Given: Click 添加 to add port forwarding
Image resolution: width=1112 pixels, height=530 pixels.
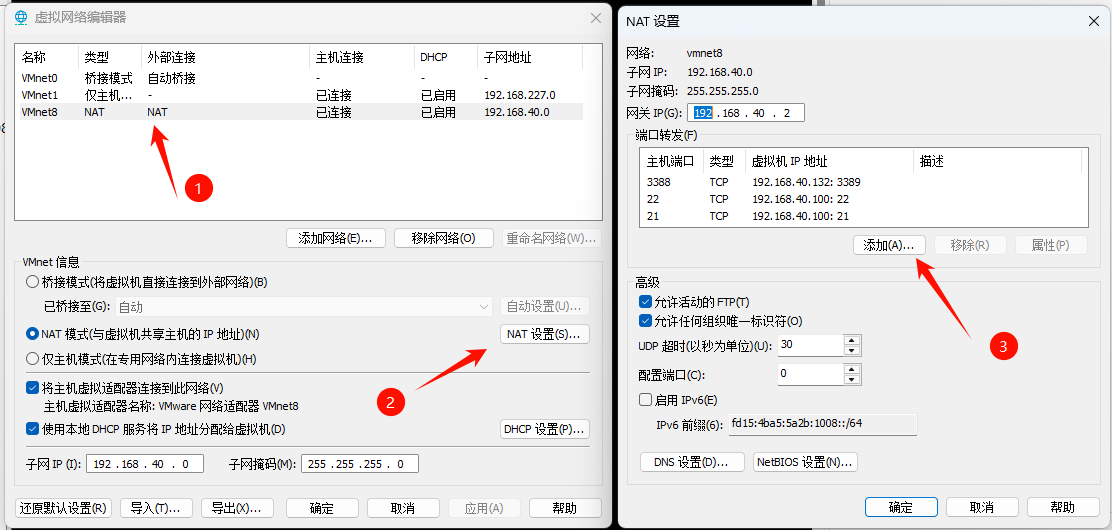Looking at the screenshot, I should (x=889, y=245).
